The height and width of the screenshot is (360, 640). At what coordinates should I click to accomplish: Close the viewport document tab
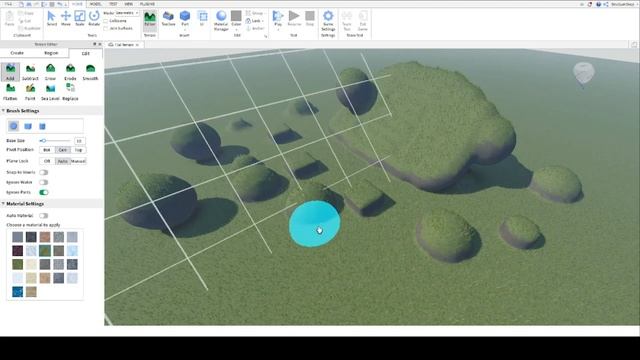coord(138,45)
